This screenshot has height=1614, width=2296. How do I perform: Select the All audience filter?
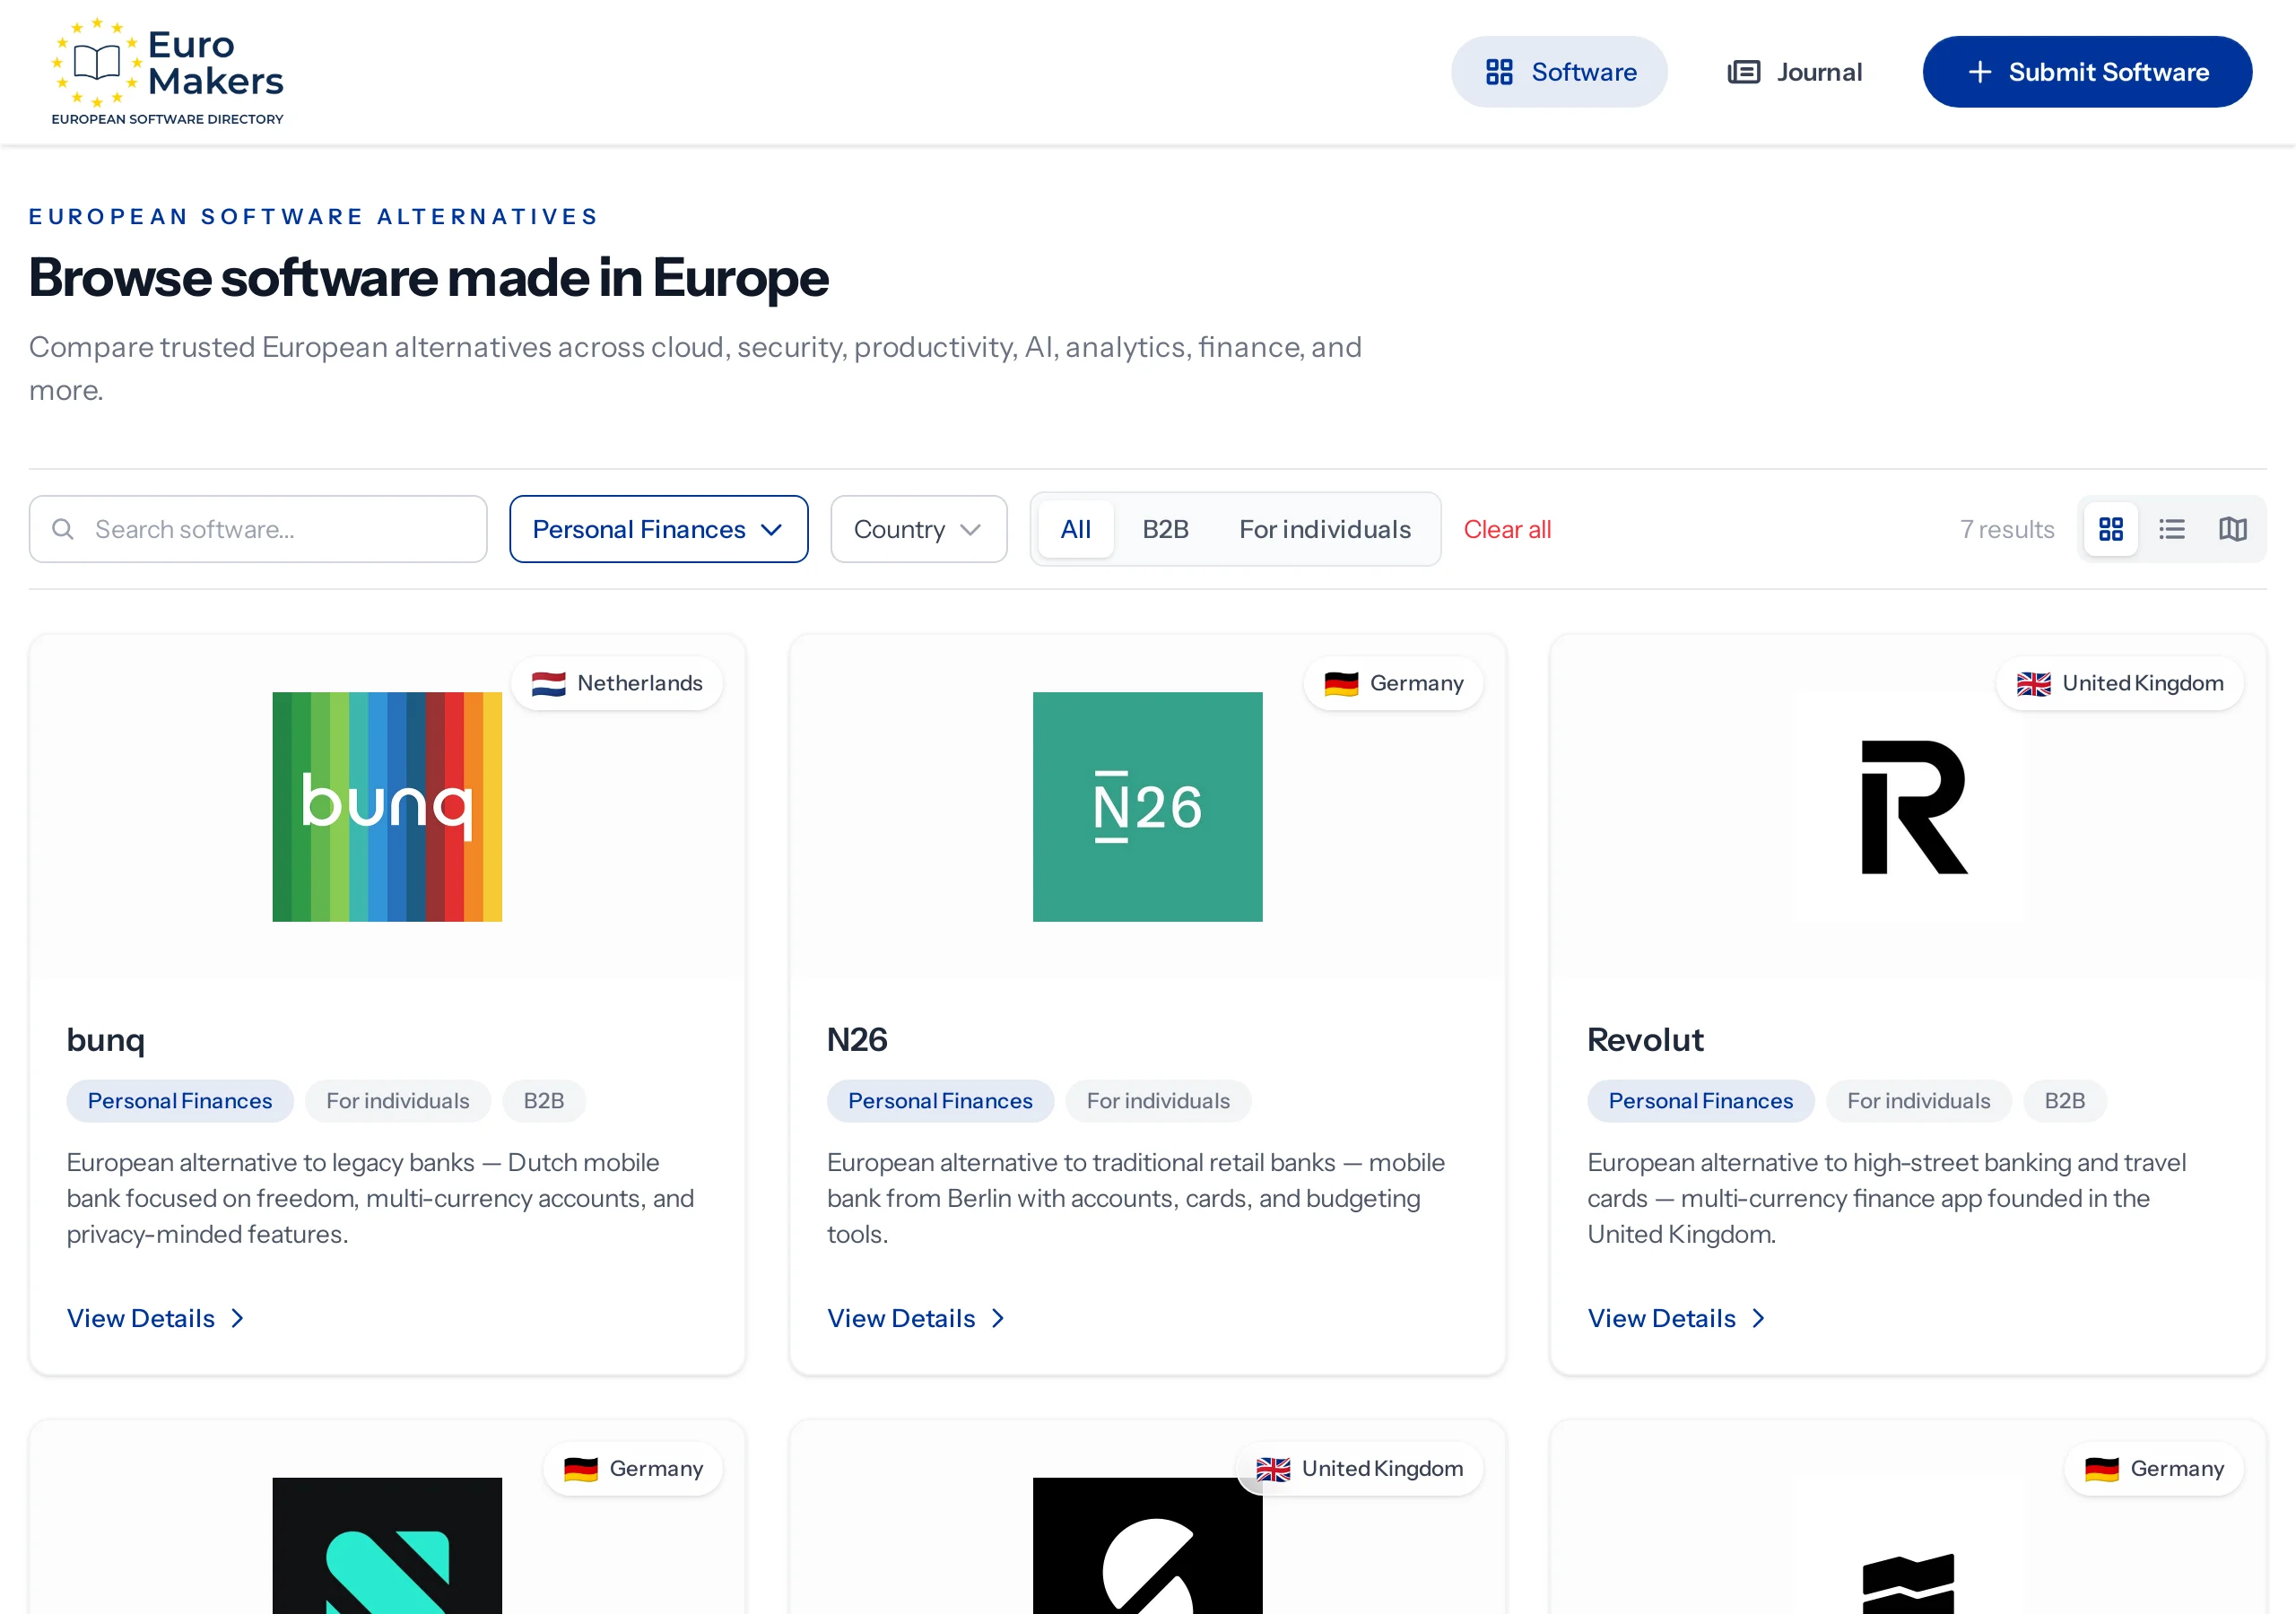pyautogui.click(x=1076, y=529)
